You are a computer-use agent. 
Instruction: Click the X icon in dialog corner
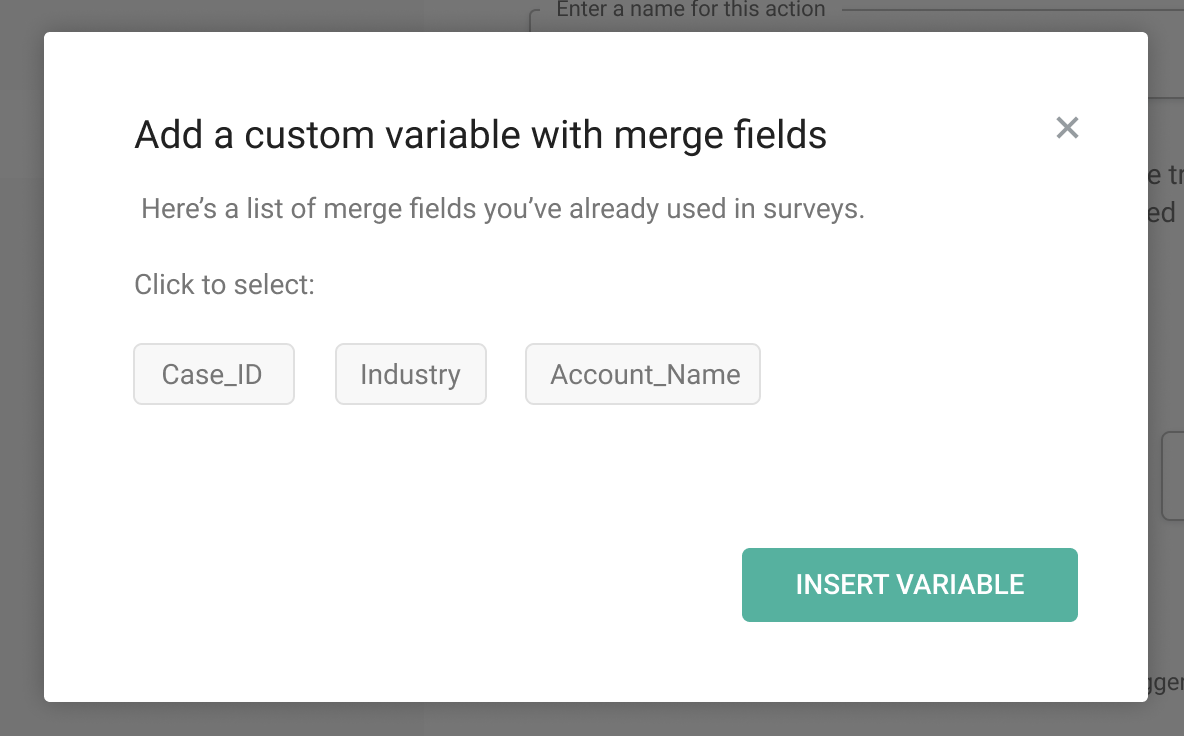point(1067,128)
